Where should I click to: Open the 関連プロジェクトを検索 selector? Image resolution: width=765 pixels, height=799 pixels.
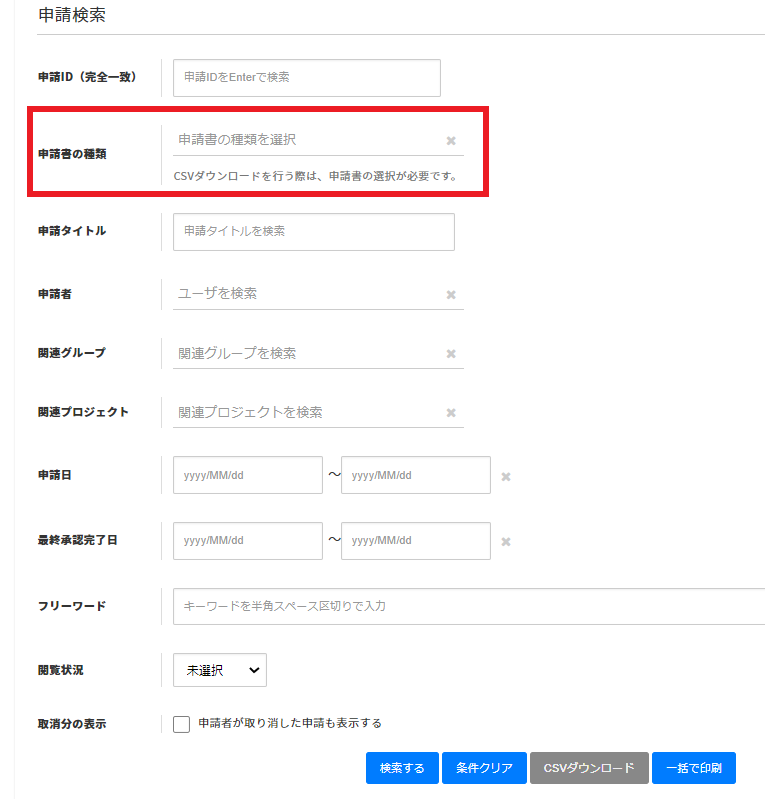[x=305, y=412]
